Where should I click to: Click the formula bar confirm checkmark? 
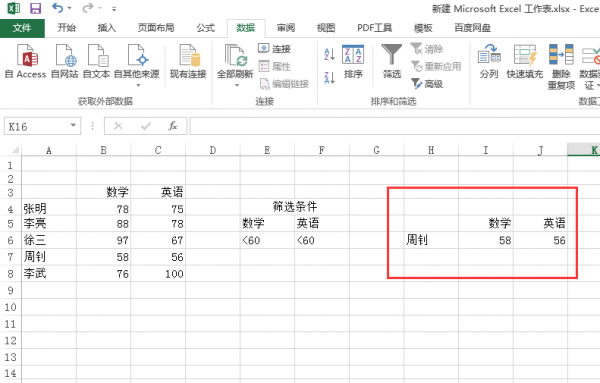pyautogui.click(x=145, y=126)
